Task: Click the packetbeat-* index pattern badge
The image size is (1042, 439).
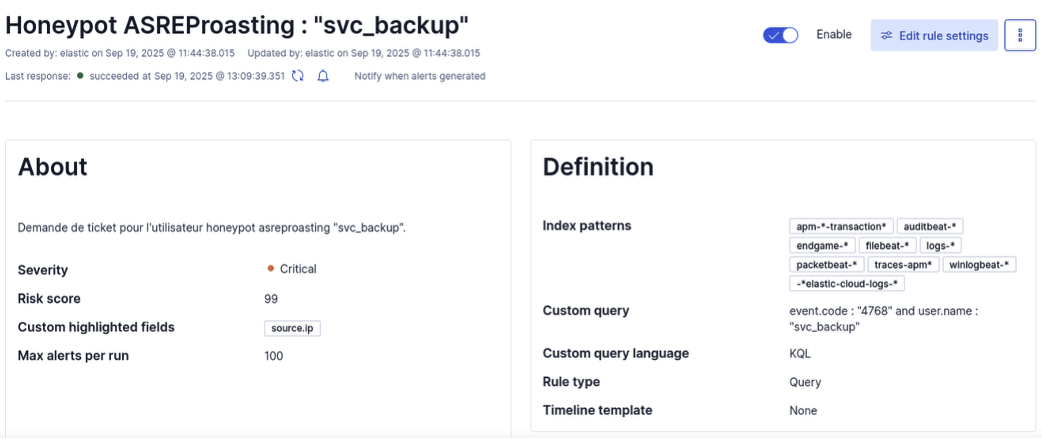Action: tap(826, 265)
